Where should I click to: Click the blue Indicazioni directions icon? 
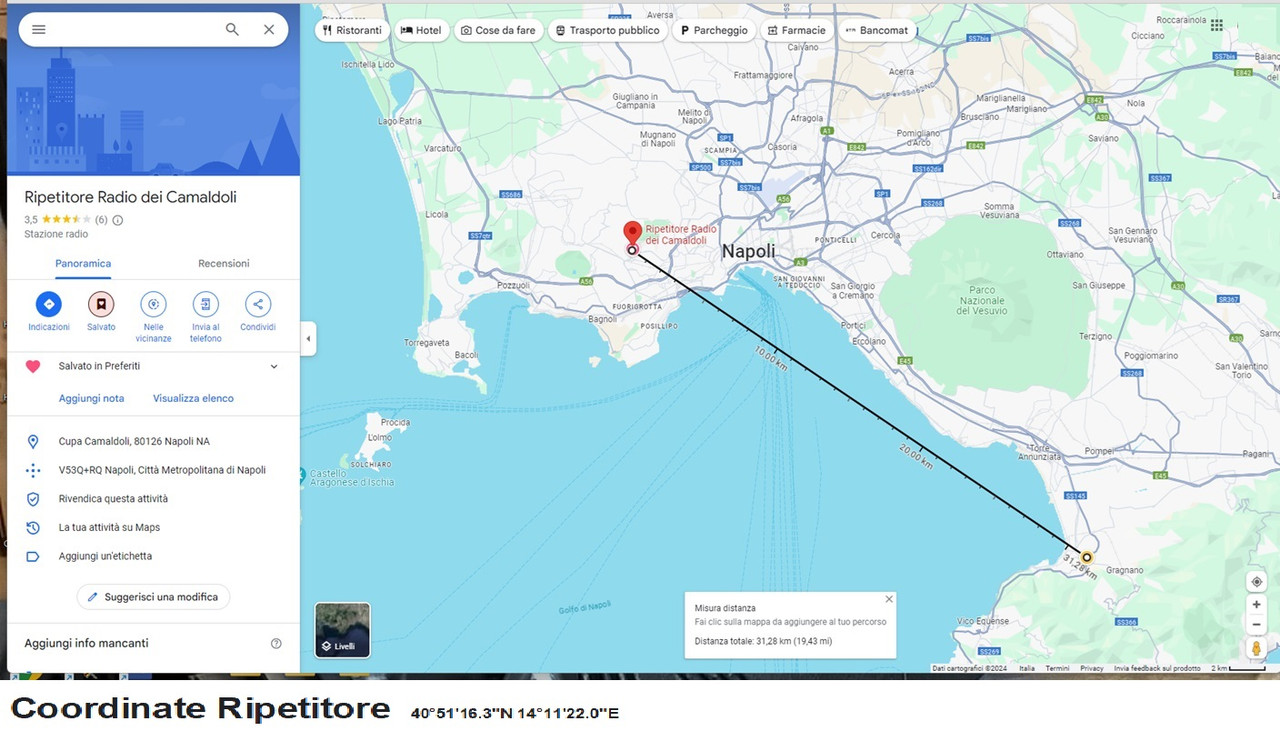pyautogui.click(x=49, y=304)
